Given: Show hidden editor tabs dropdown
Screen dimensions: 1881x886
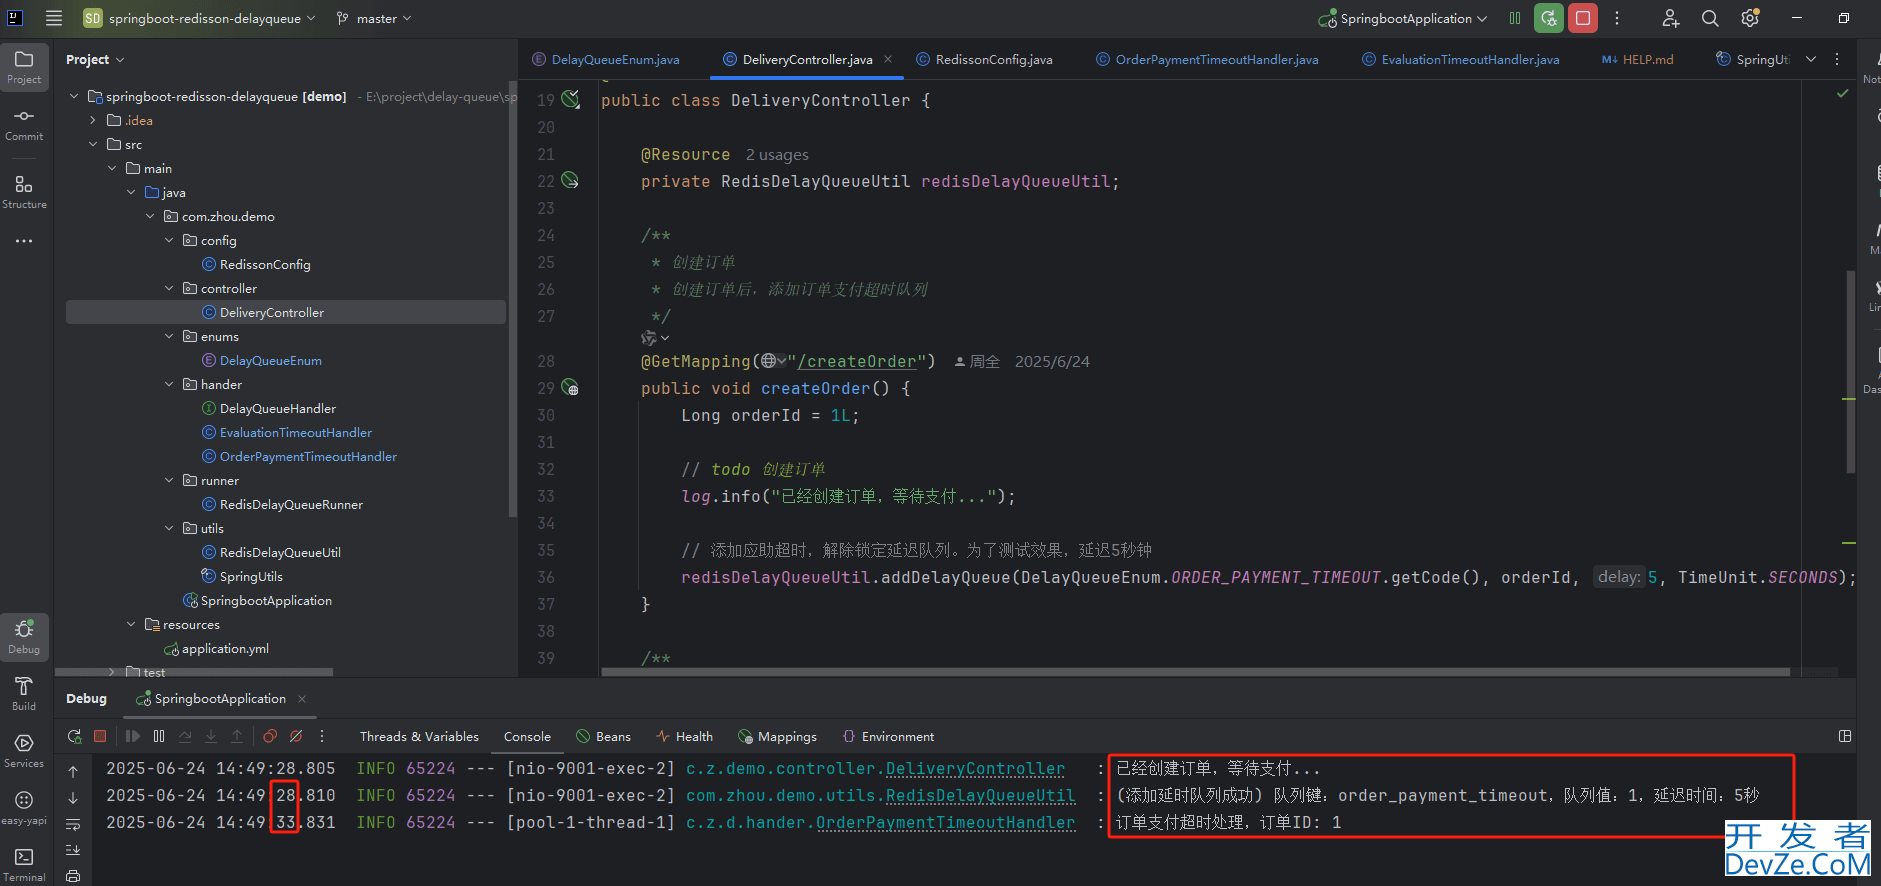Looking at the screenshot, I should click(1811, 60).
